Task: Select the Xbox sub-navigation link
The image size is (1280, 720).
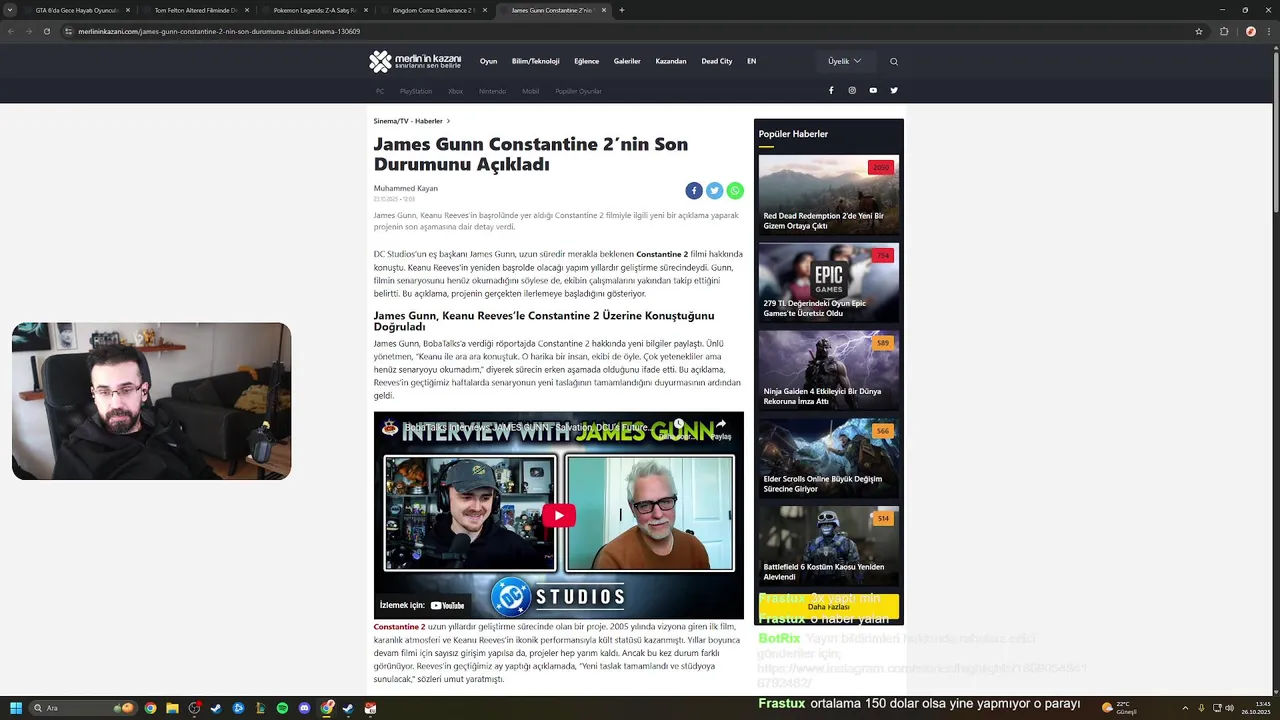Action: point(455,91)
